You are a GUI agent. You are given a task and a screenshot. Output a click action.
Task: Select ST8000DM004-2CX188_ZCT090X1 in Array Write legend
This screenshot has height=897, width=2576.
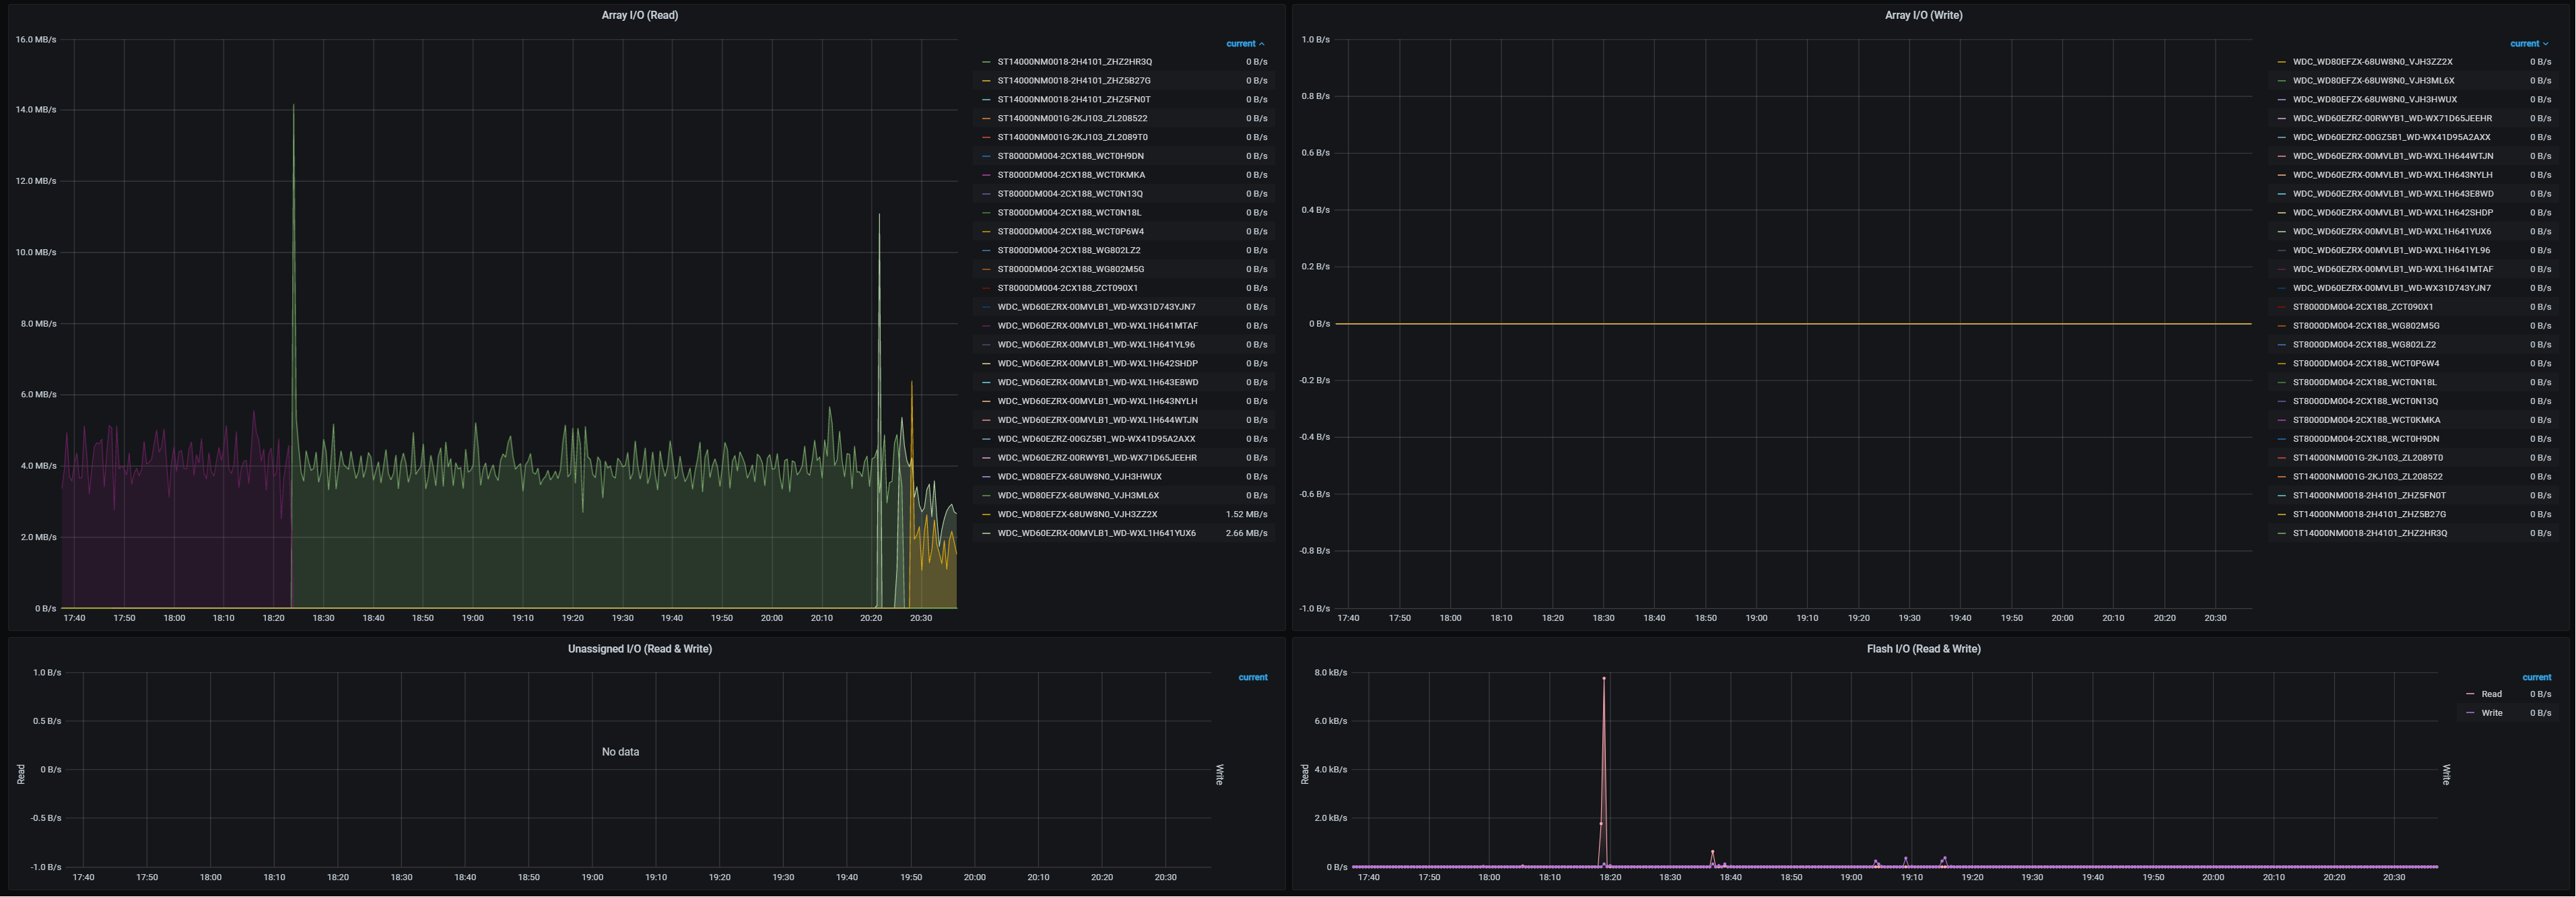click(2363, 307)
